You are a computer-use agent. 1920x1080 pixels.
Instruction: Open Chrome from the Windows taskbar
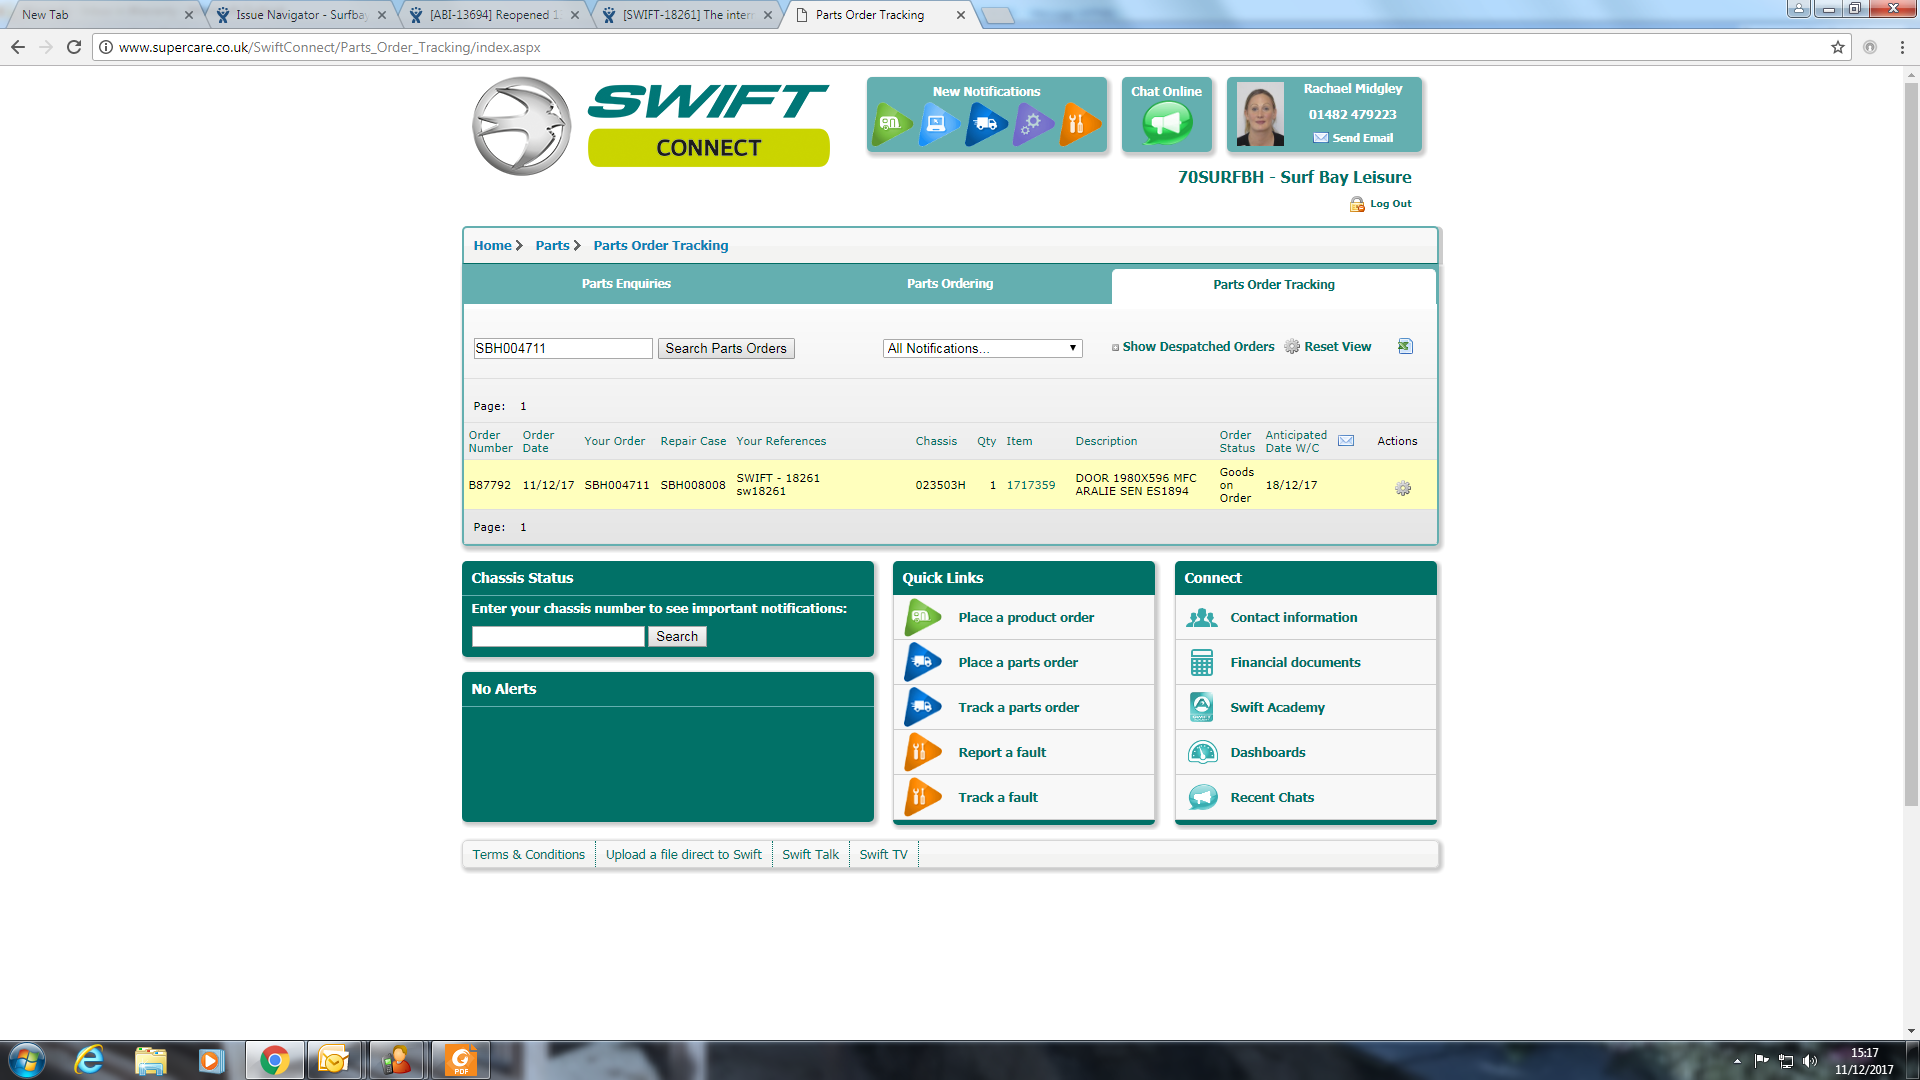[274, 1060]
